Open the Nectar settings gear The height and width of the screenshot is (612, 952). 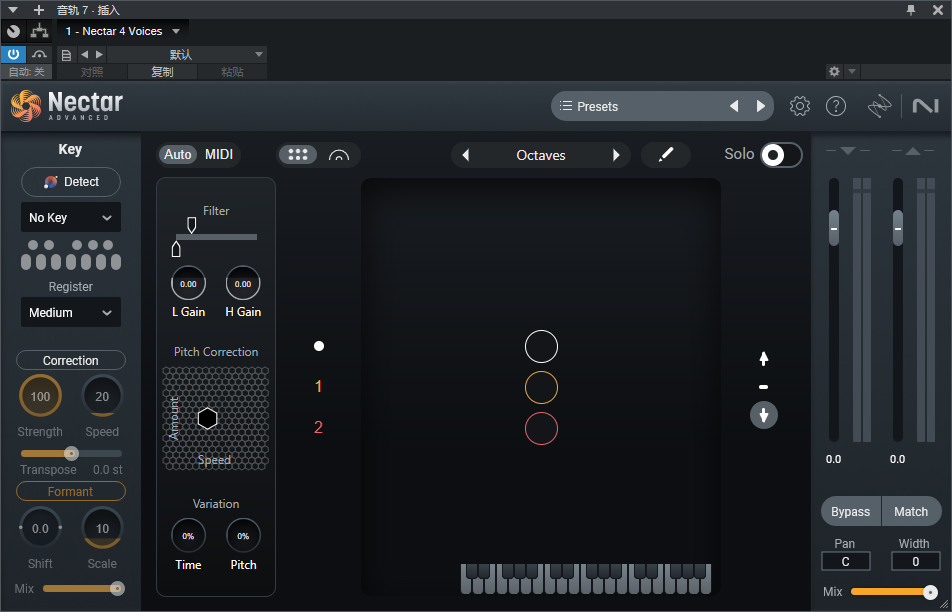point(800,106)
